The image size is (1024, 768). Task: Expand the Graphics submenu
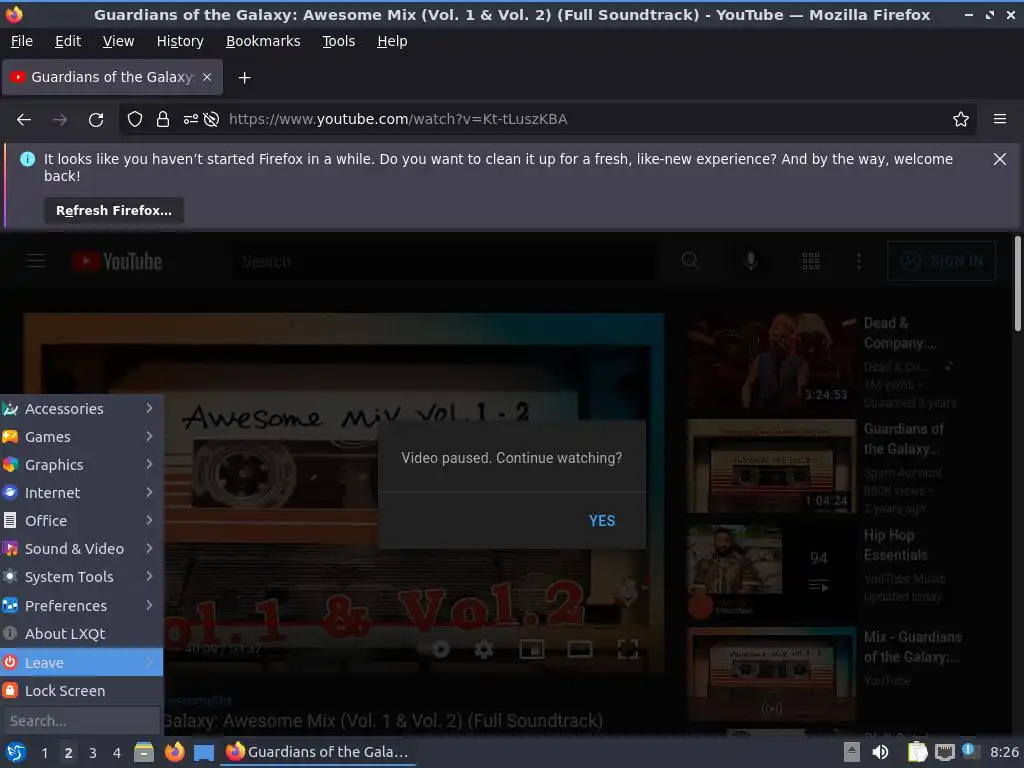(82, 465)
